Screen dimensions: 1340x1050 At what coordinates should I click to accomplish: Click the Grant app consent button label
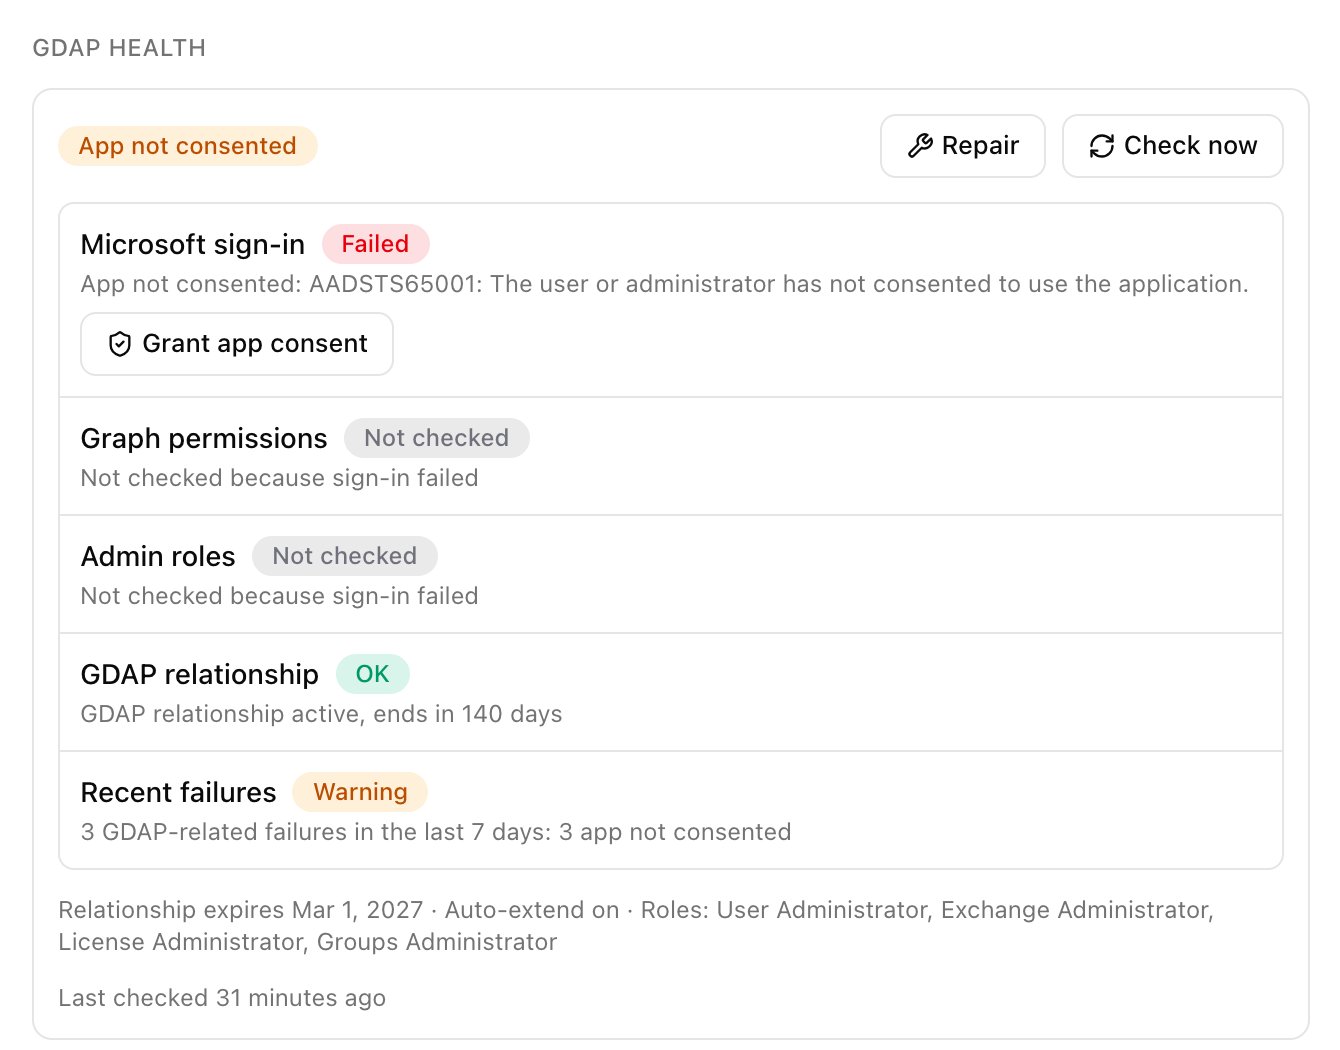coord(255,344)
